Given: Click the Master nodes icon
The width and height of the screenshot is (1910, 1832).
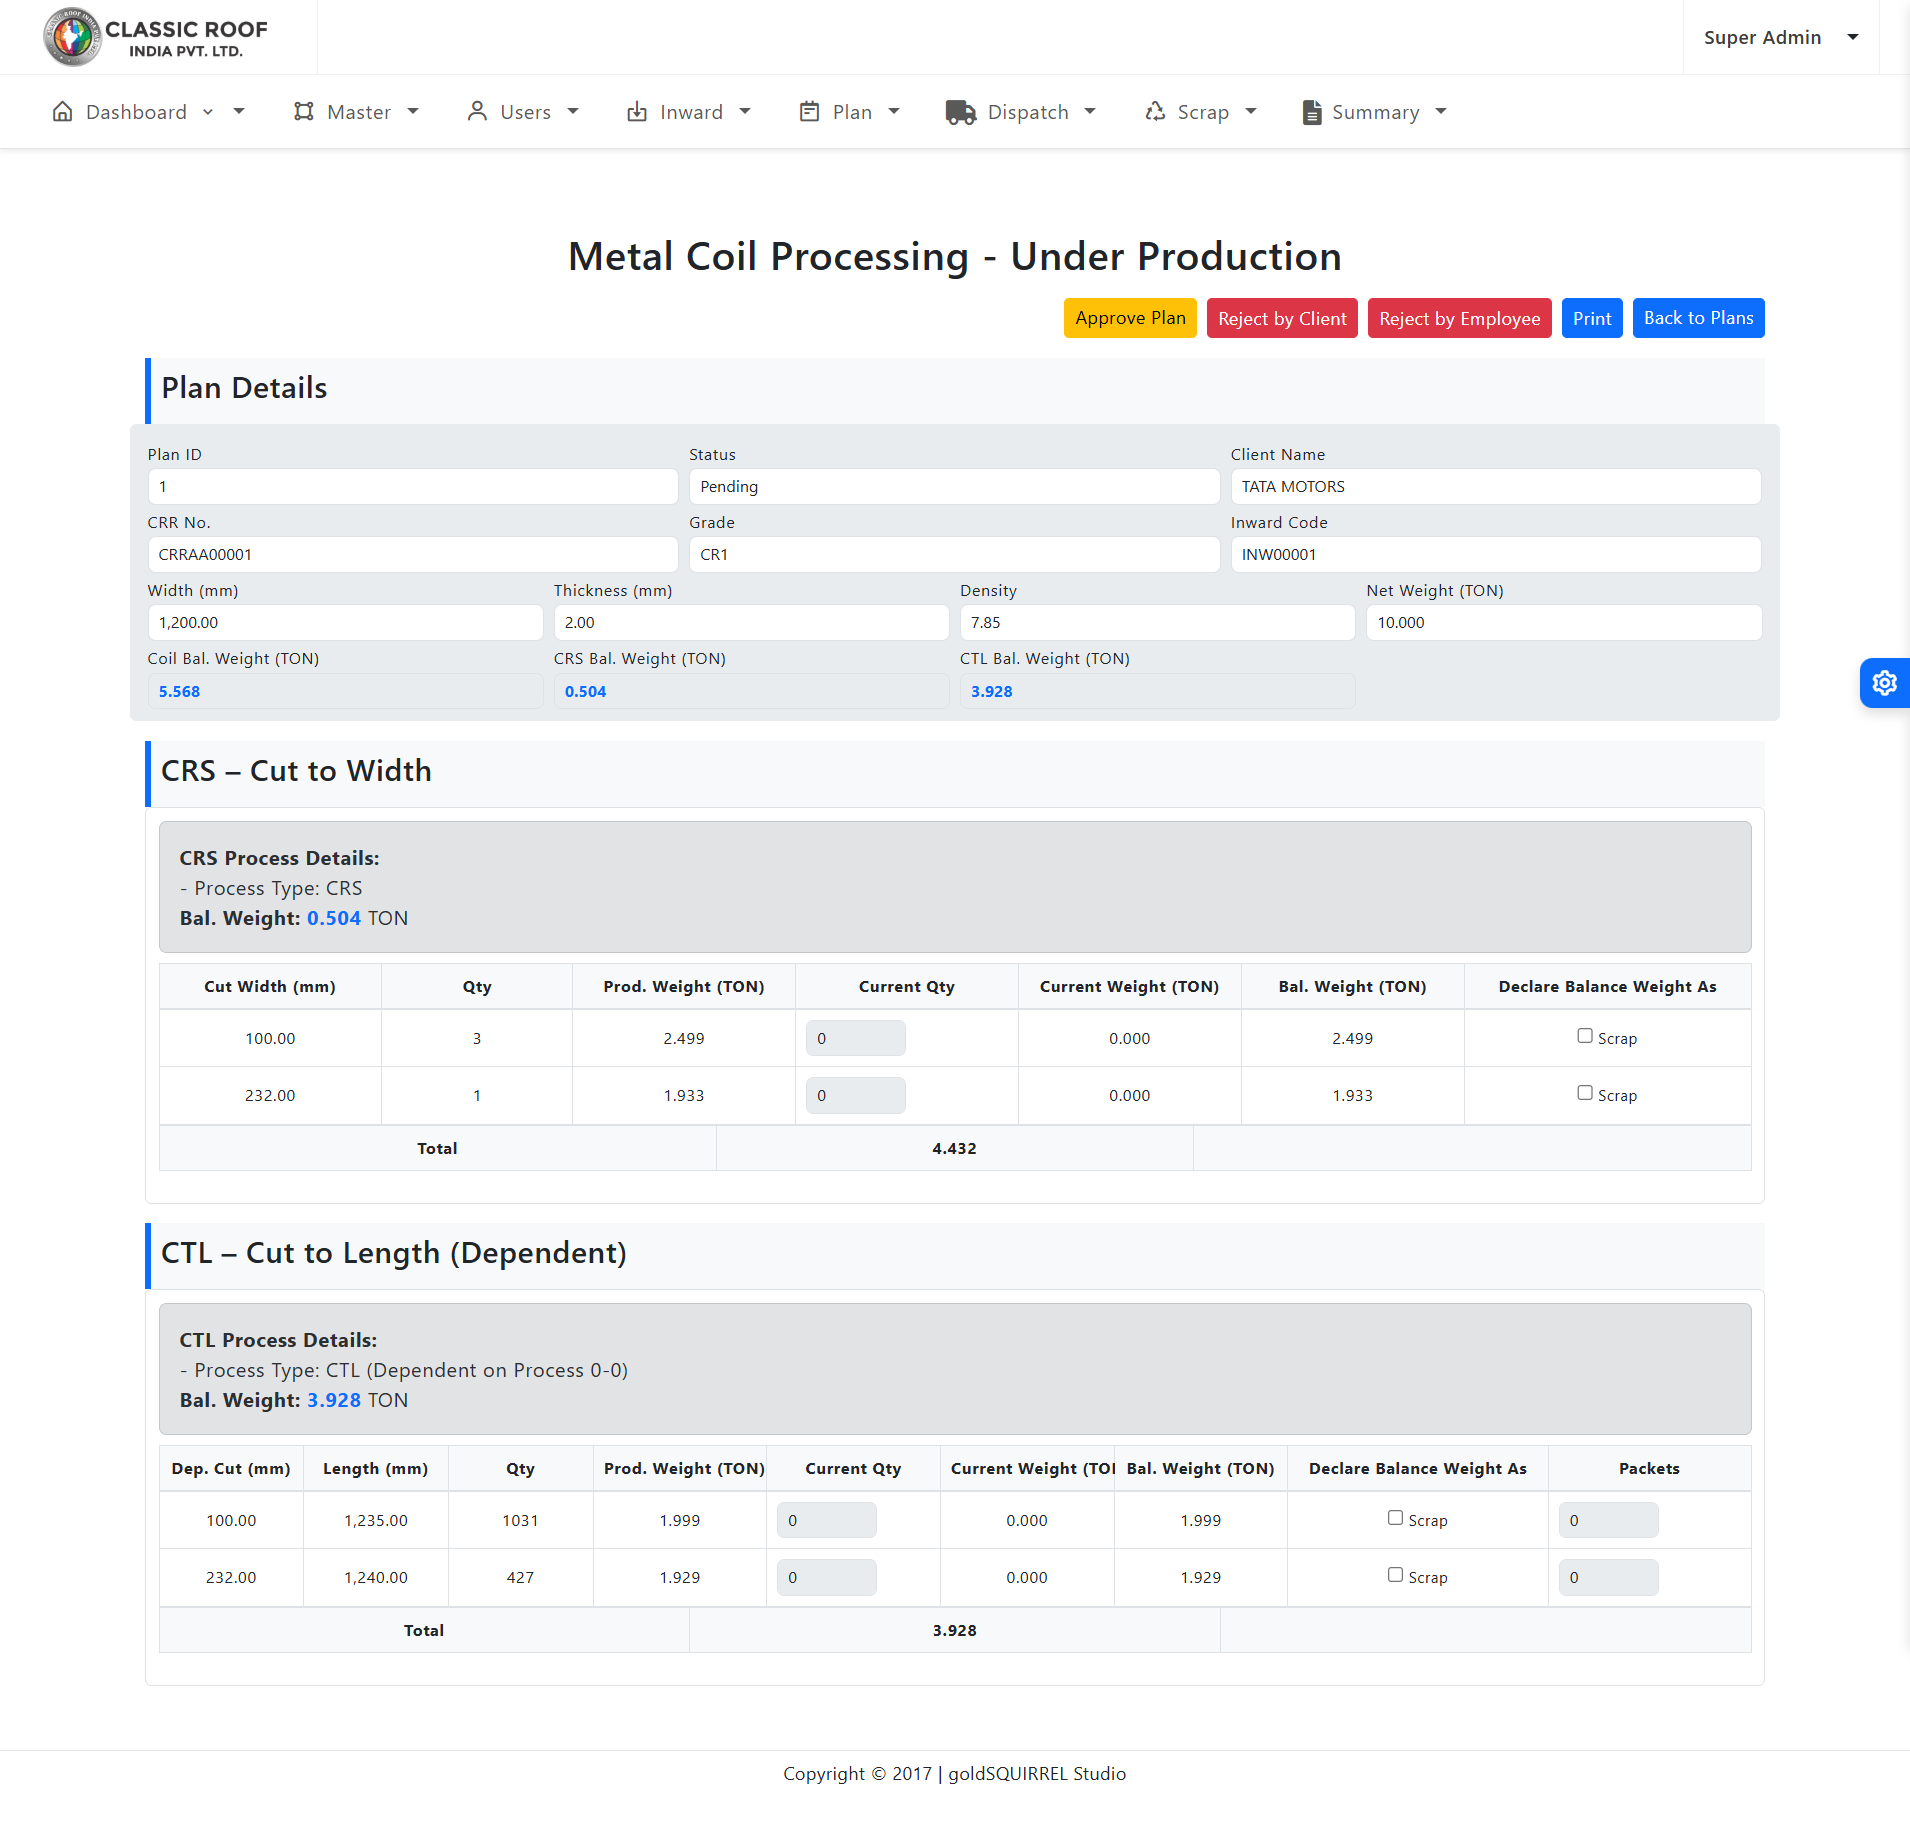Looking at the screenshot, I should (304, 112).
